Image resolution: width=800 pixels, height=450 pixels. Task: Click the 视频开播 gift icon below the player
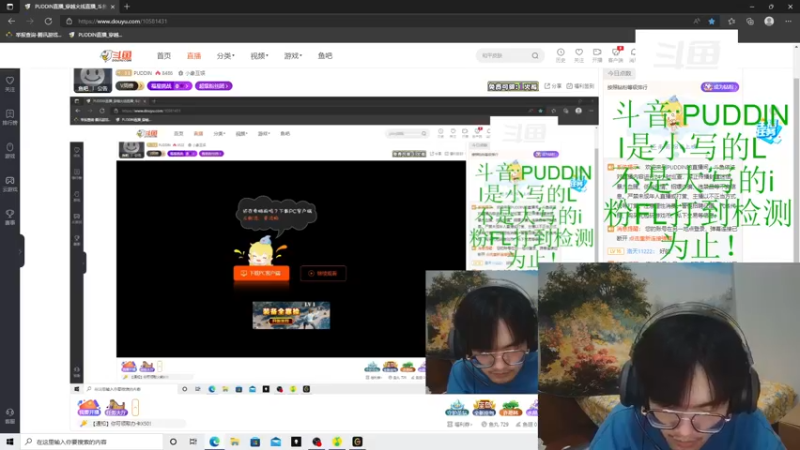point(89,407)
